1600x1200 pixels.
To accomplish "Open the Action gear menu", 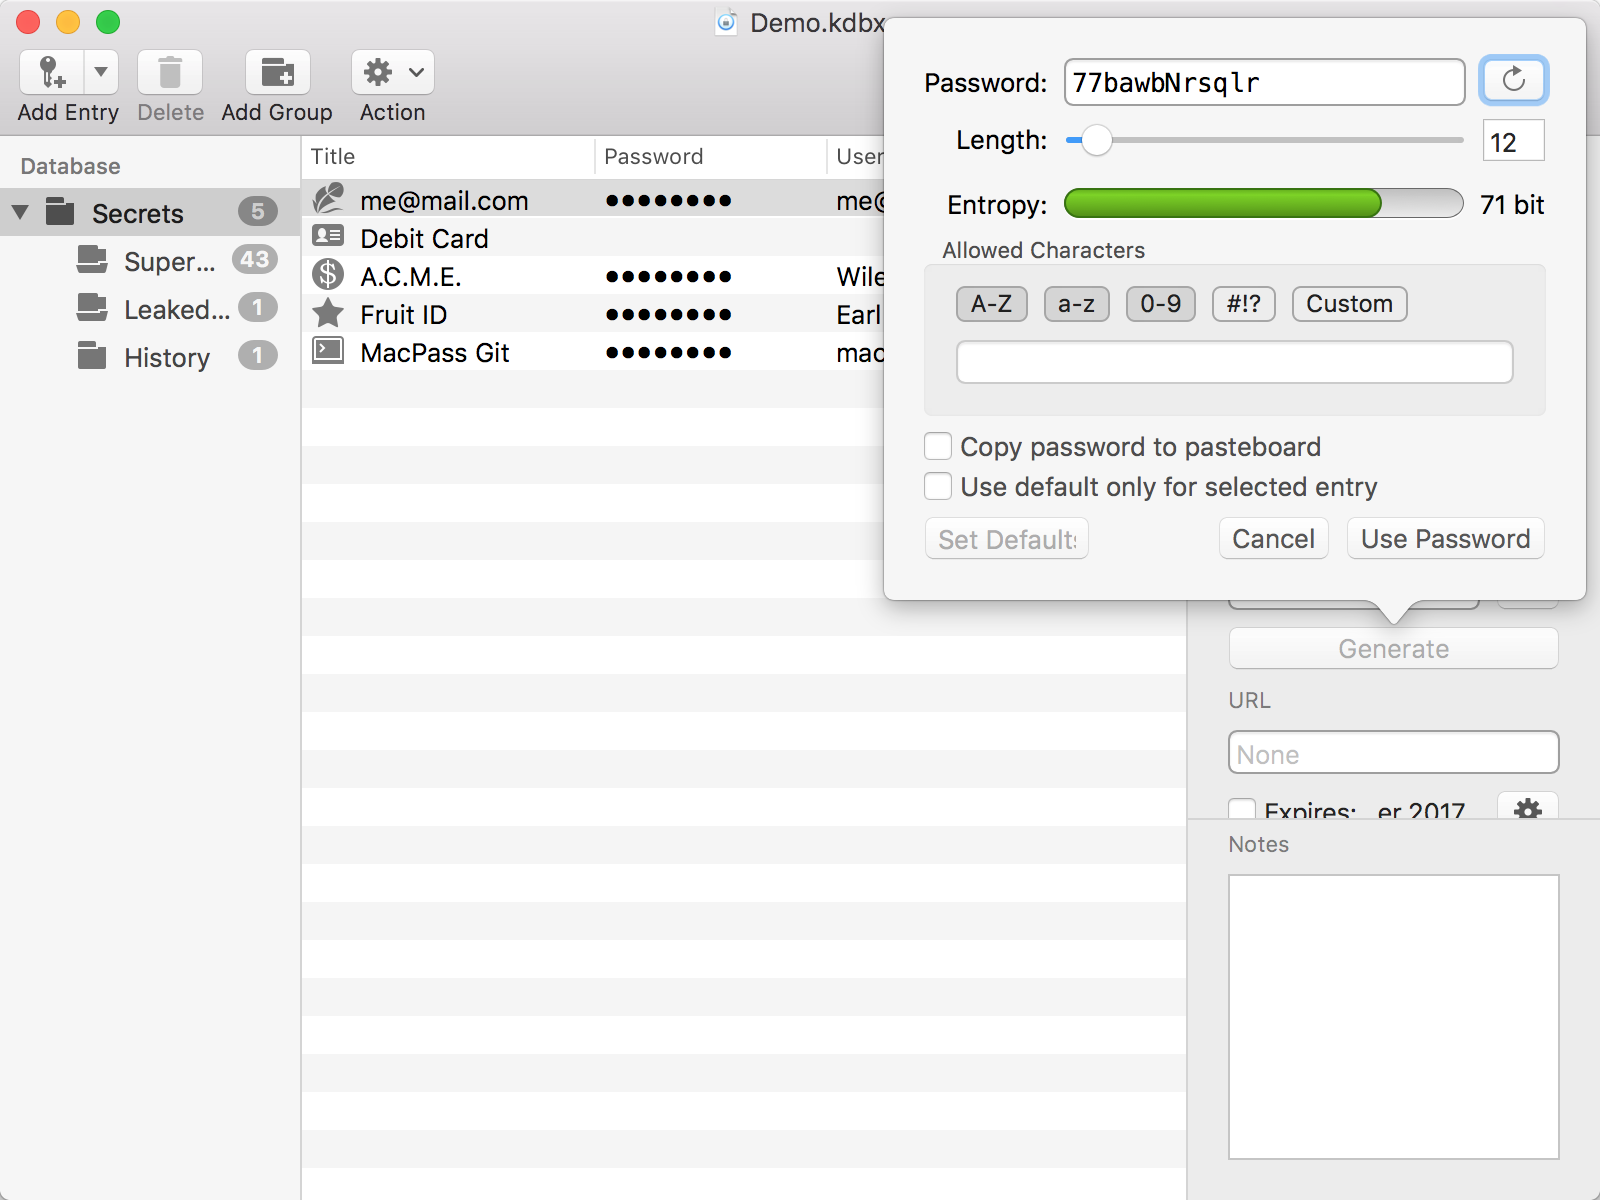I will point(393,73).
